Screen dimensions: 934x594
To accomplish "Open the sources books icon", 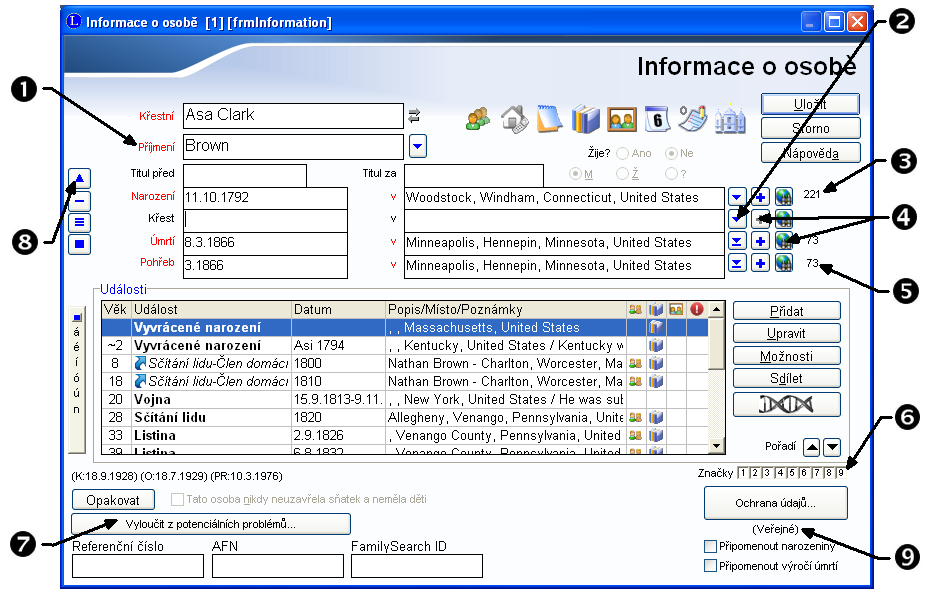I will (585, 118).
